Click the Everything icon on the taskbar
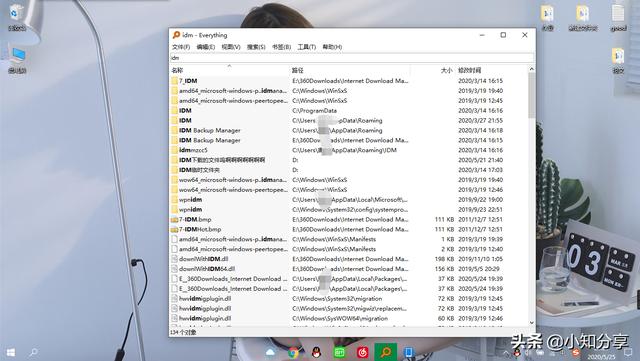Image resolution: width=640 pixels, height=361 pixels. click(x=385, y=352)
